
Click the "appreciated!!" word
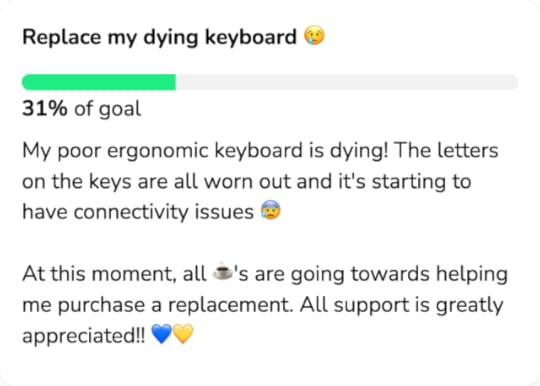pos(84,336)
